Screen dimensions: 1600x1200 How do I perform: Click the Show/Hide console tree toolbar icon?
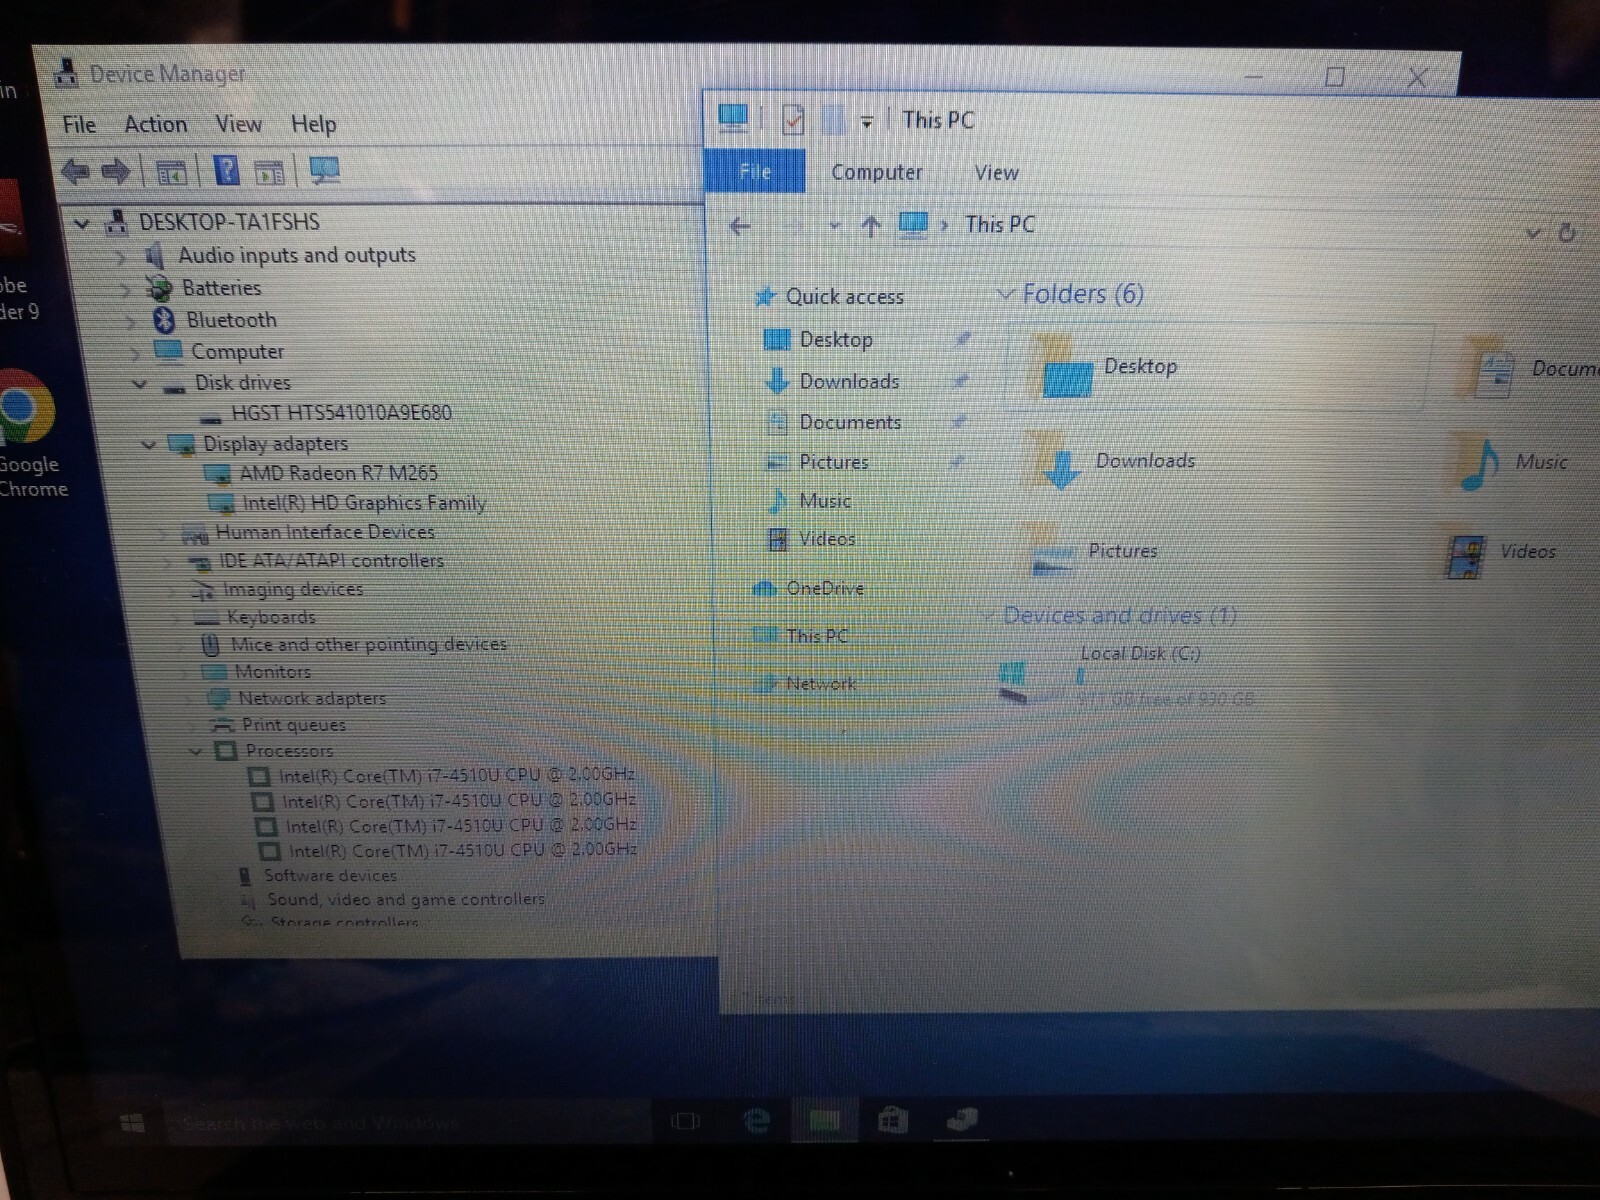(171, 173)
